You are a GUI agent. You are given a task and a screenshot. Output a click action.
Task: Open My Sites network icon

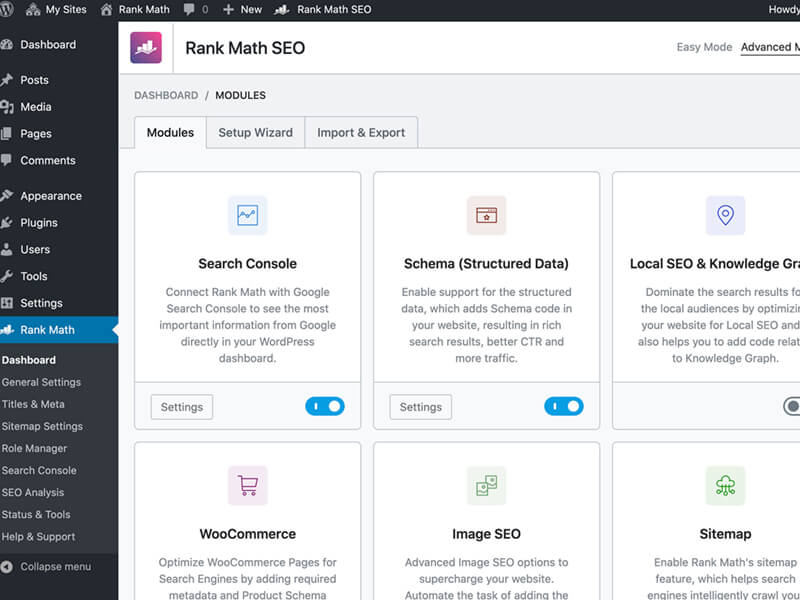33,10
